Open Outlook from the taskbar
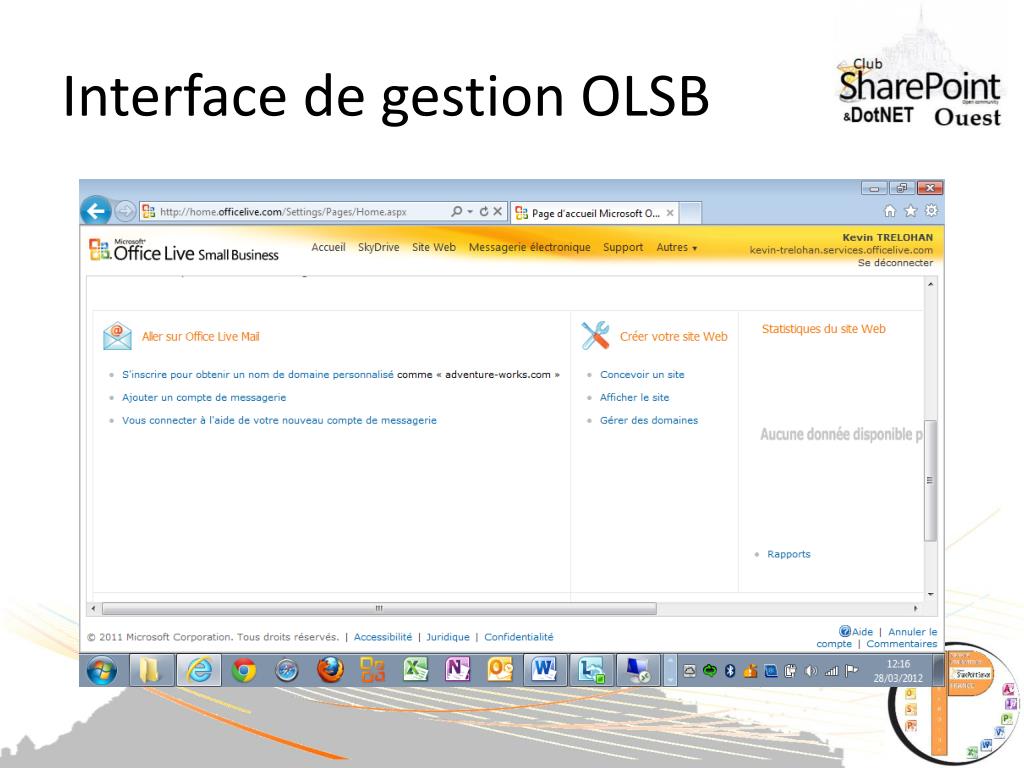The height and width of the screenshot is (768, 1024). (500, 670)
